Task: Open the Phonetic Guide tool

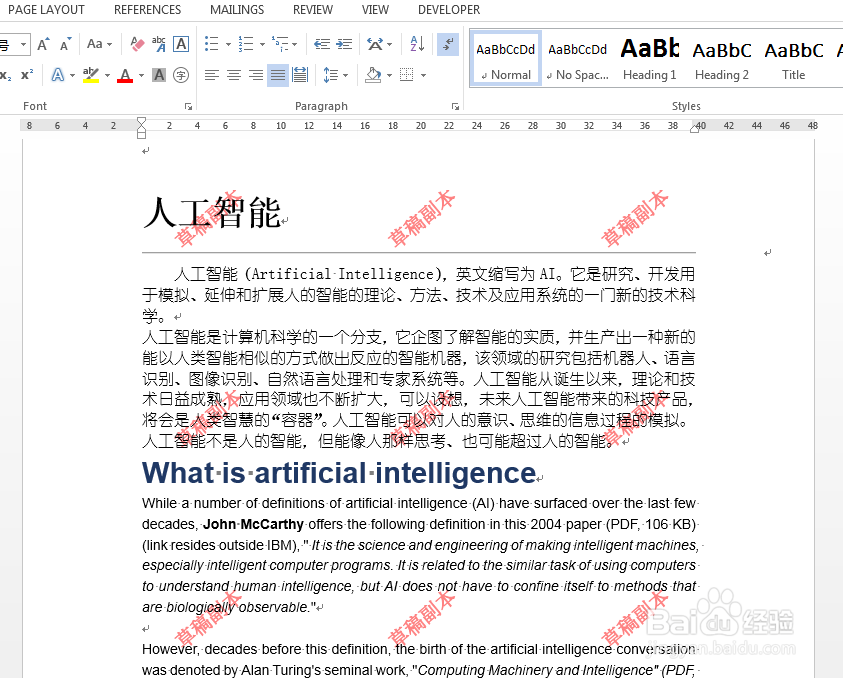Action: pyautogui.click(x=159, y=44)
